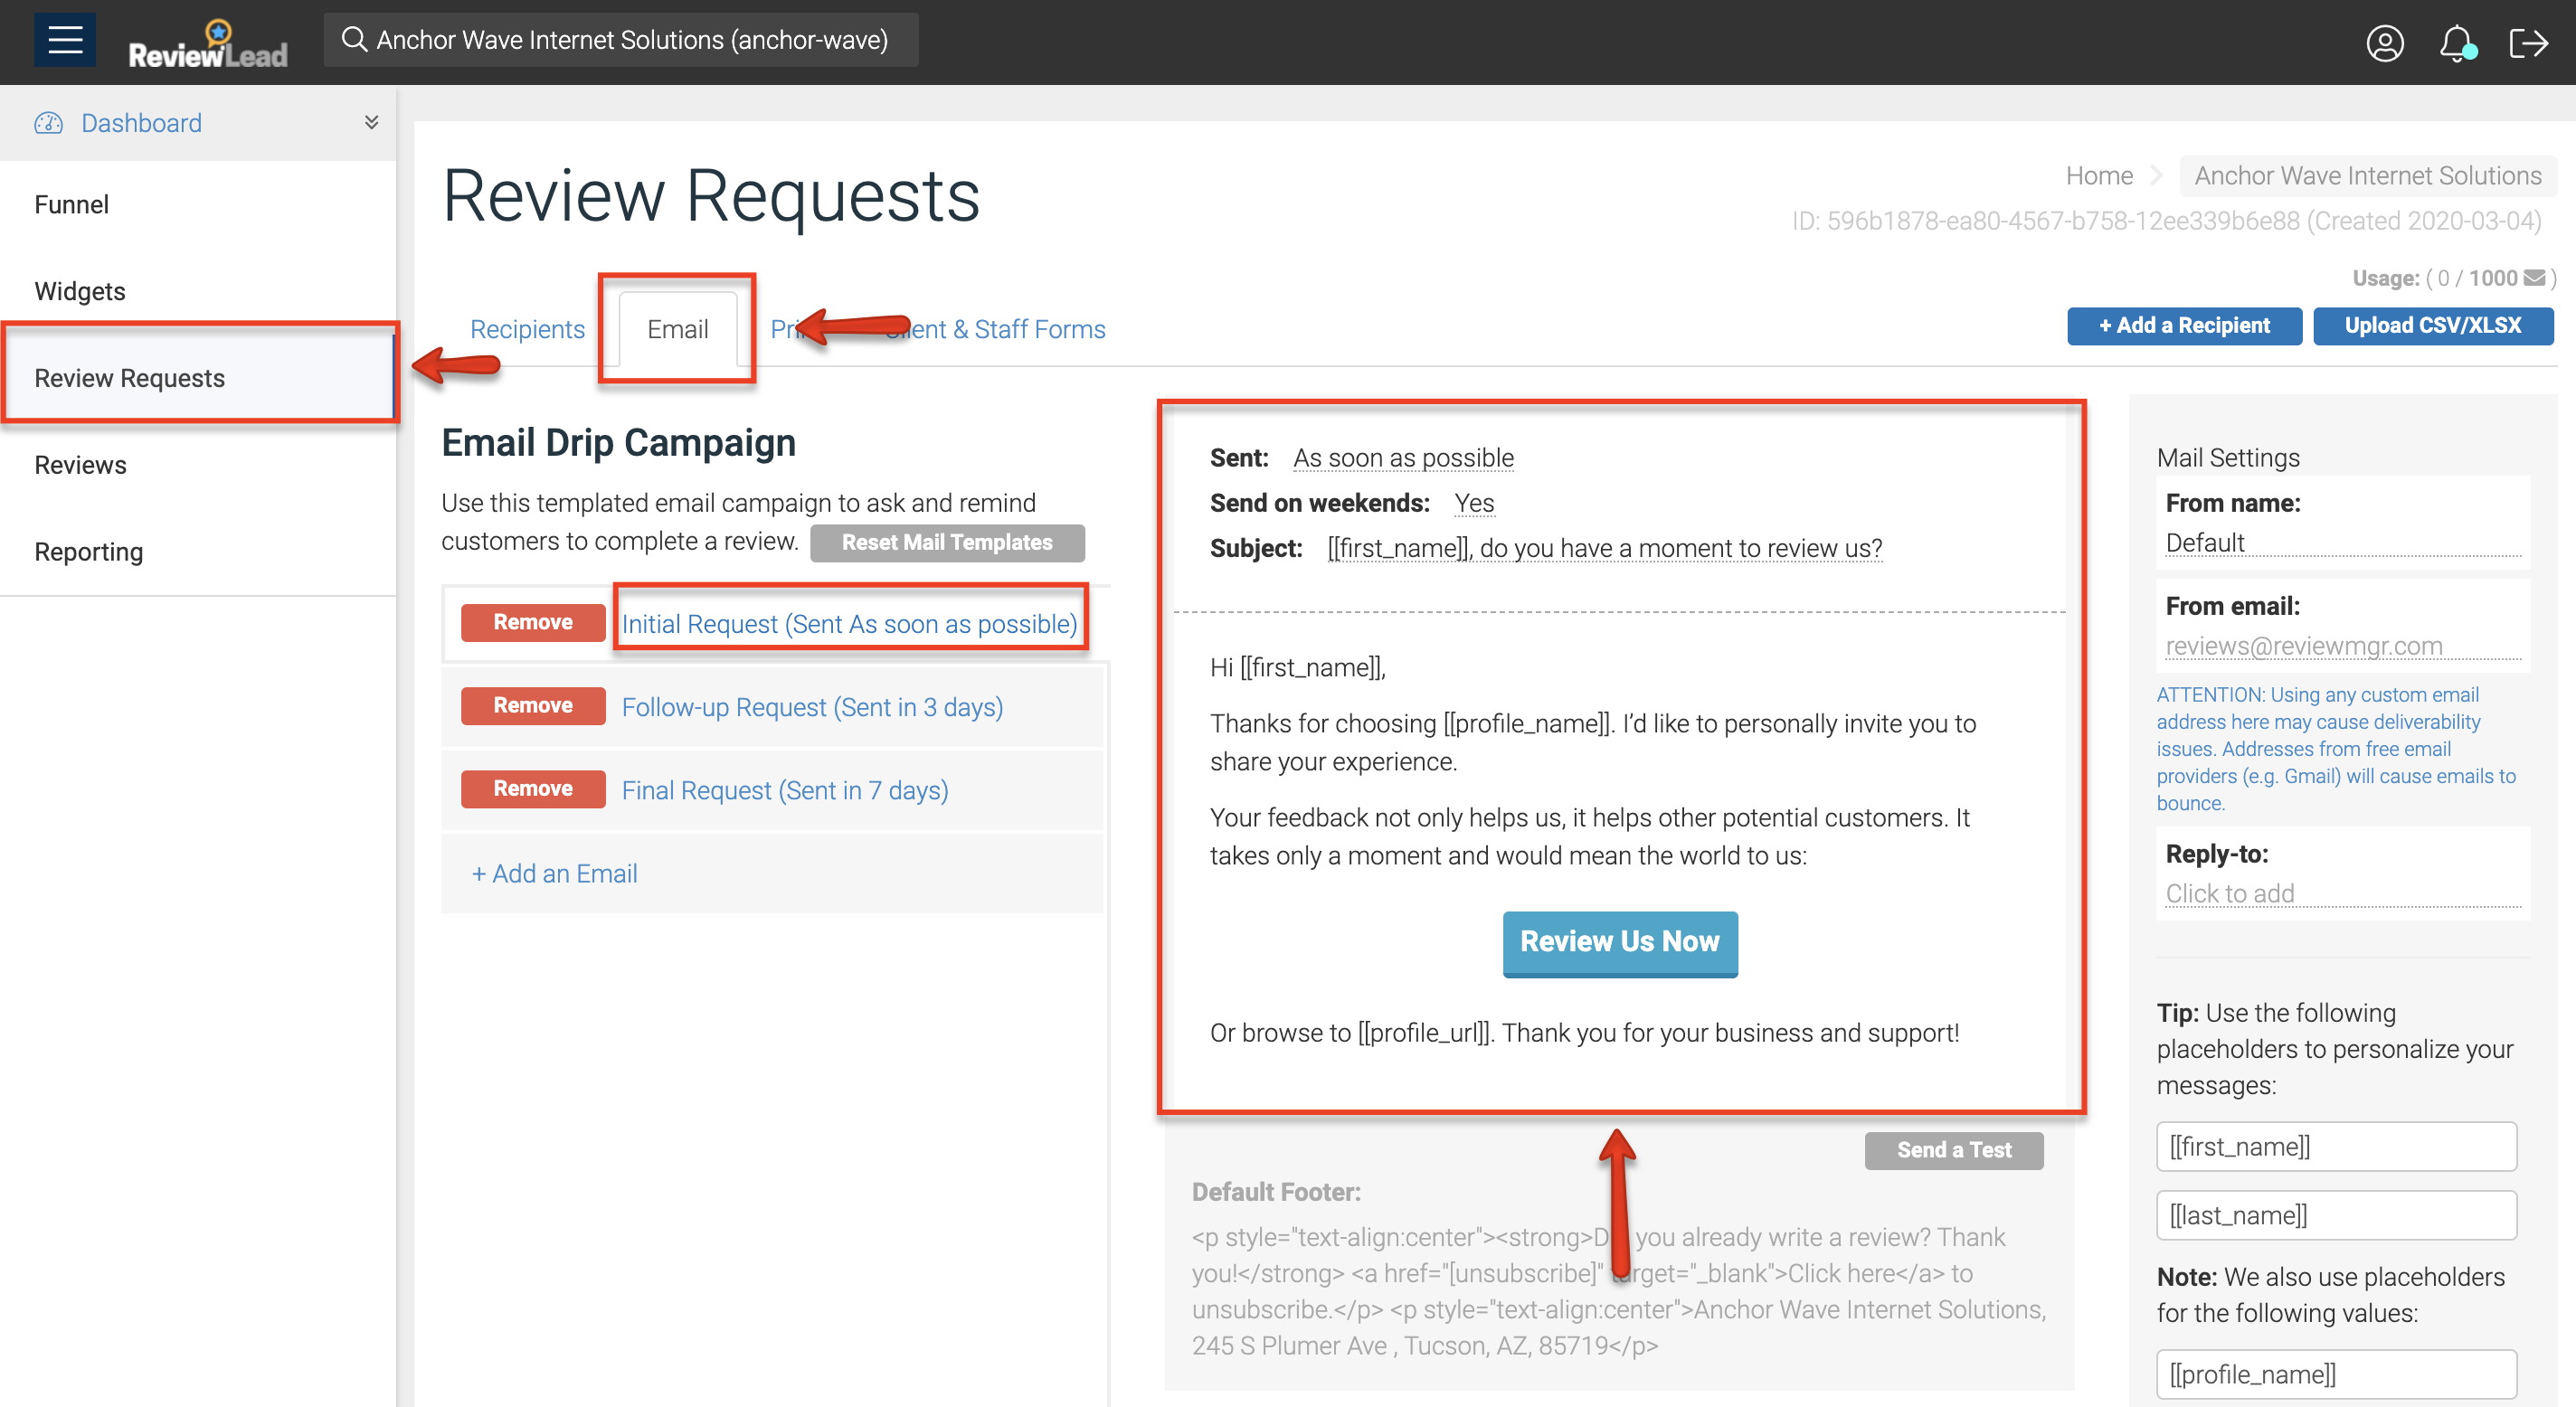Toggle the Send on weekends value Yes
Screen dimensions: 2576x1407
tap(1474, 503)
